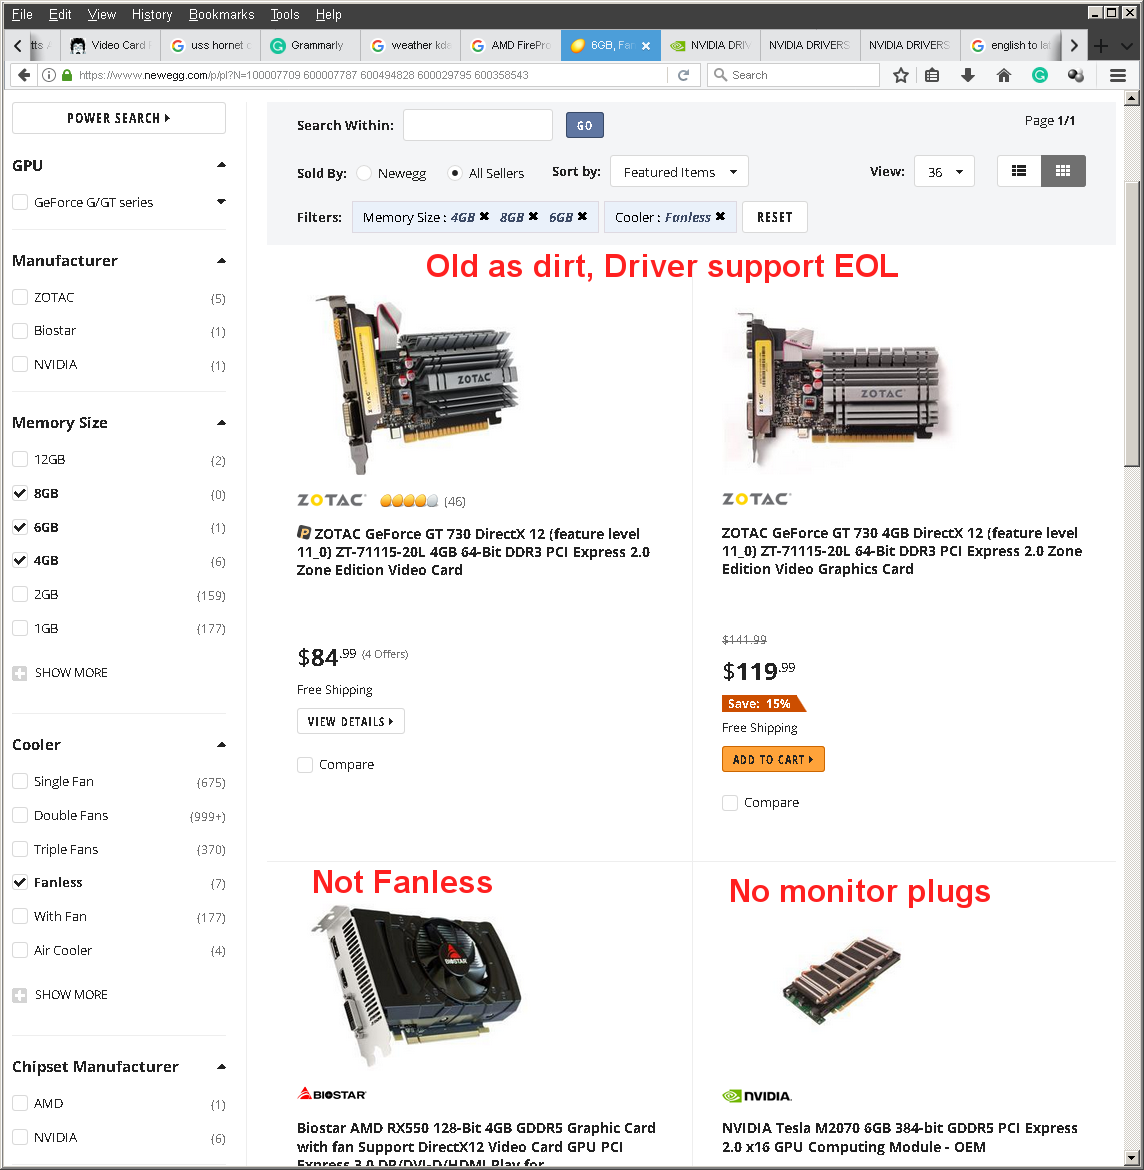This screenshot has width=1144, height=1170.
Task: Expand the GeForce G/GT series arrow
Action: click(x=221, y=201)
